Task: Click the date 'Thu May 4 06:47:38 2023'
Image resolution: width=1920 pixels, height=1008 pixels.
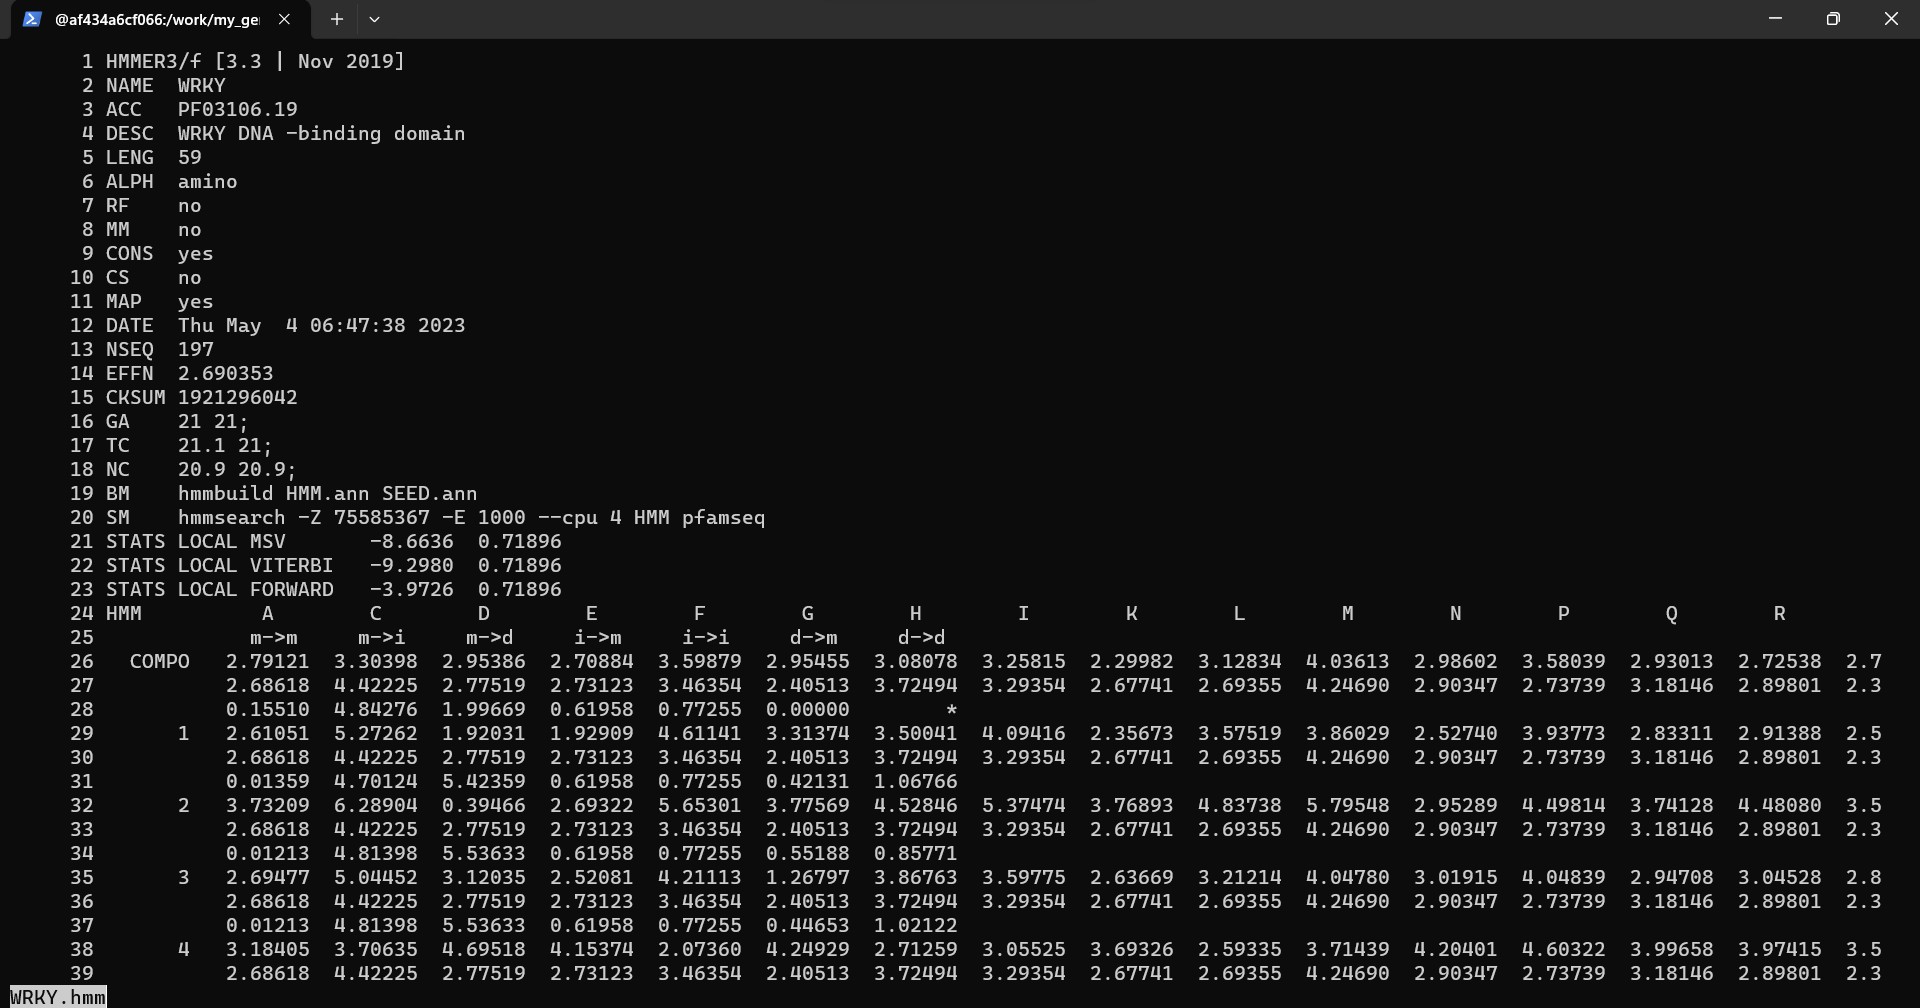Action: point(321,325)
